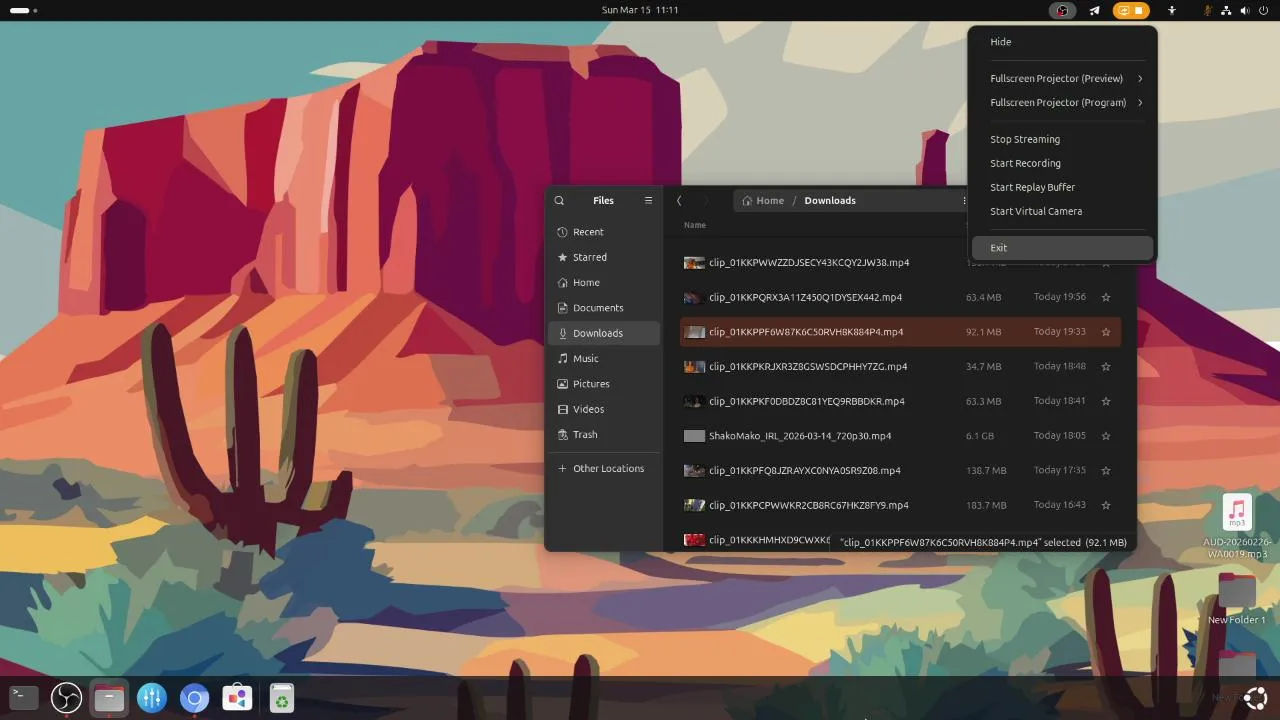Click Downloads in the path bar
The width and height of the screenshot is (1280, 720).
(830, 200)
